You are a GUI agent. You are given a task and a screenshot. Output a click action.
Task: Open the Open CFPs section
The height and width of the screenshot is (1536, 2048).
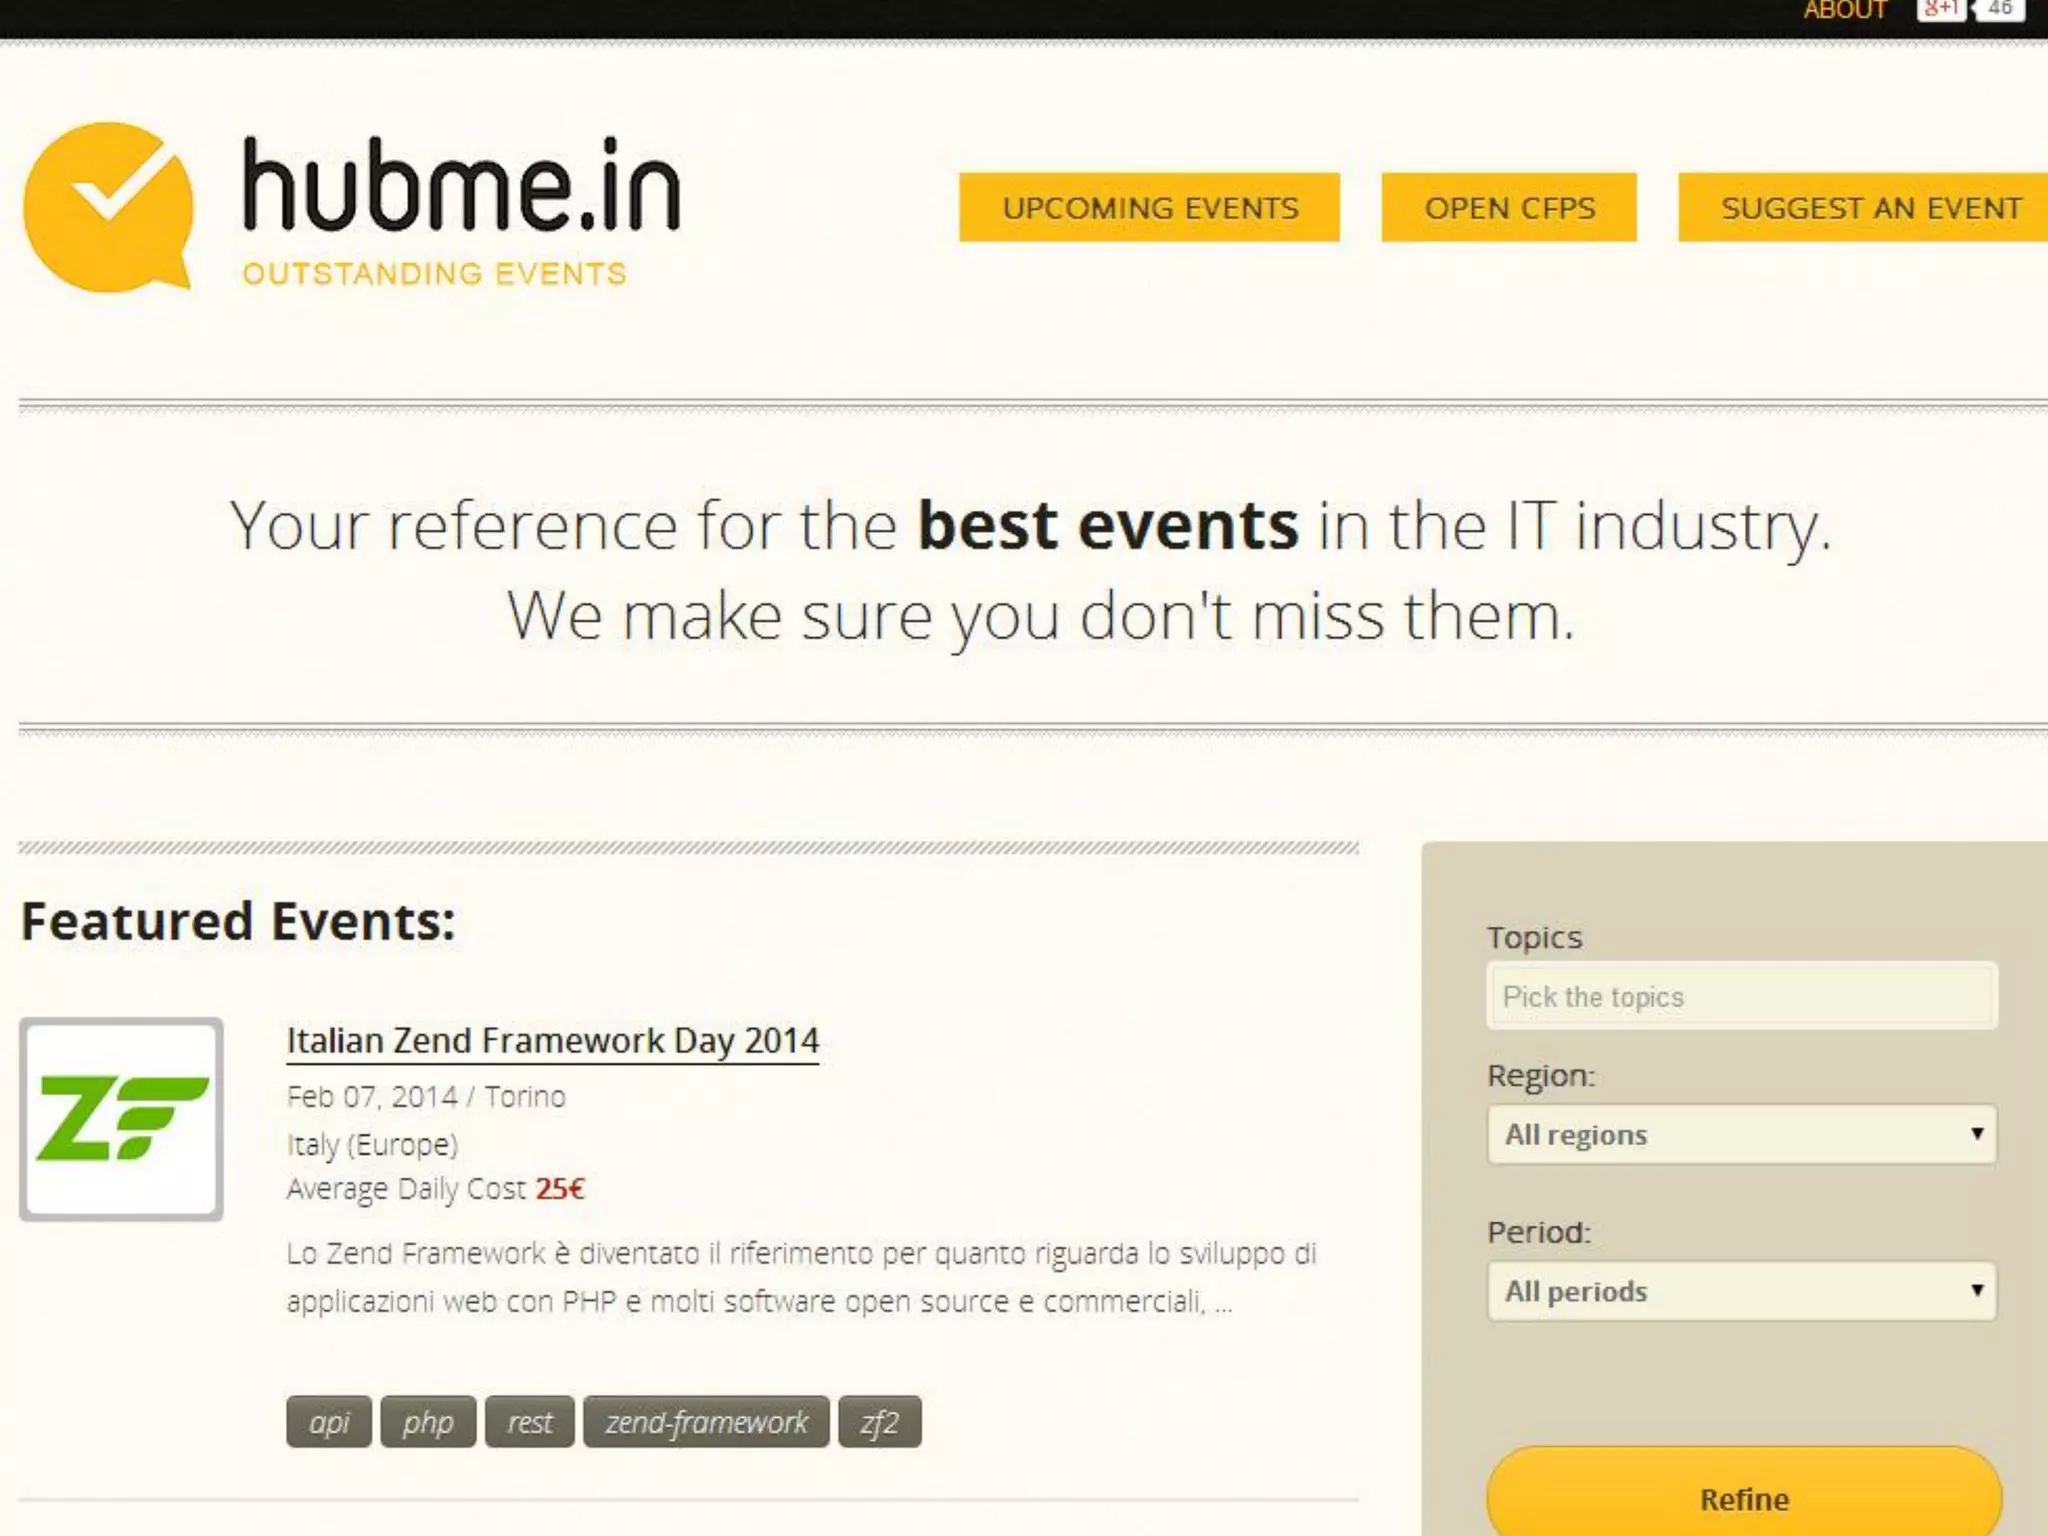(x=1509, y=207)
